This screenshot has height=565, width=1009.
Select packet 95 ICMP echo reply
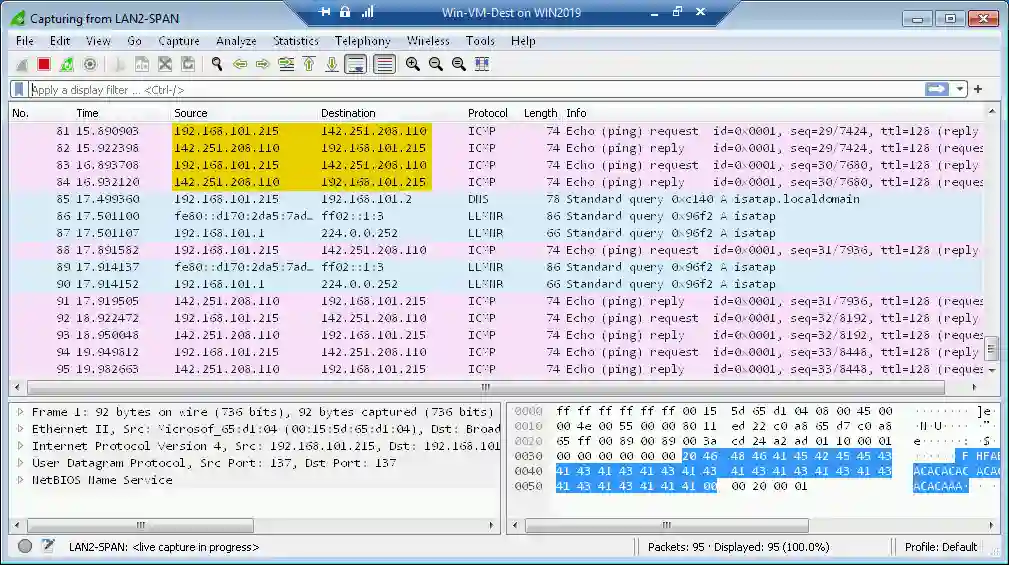tap(496, 369)
